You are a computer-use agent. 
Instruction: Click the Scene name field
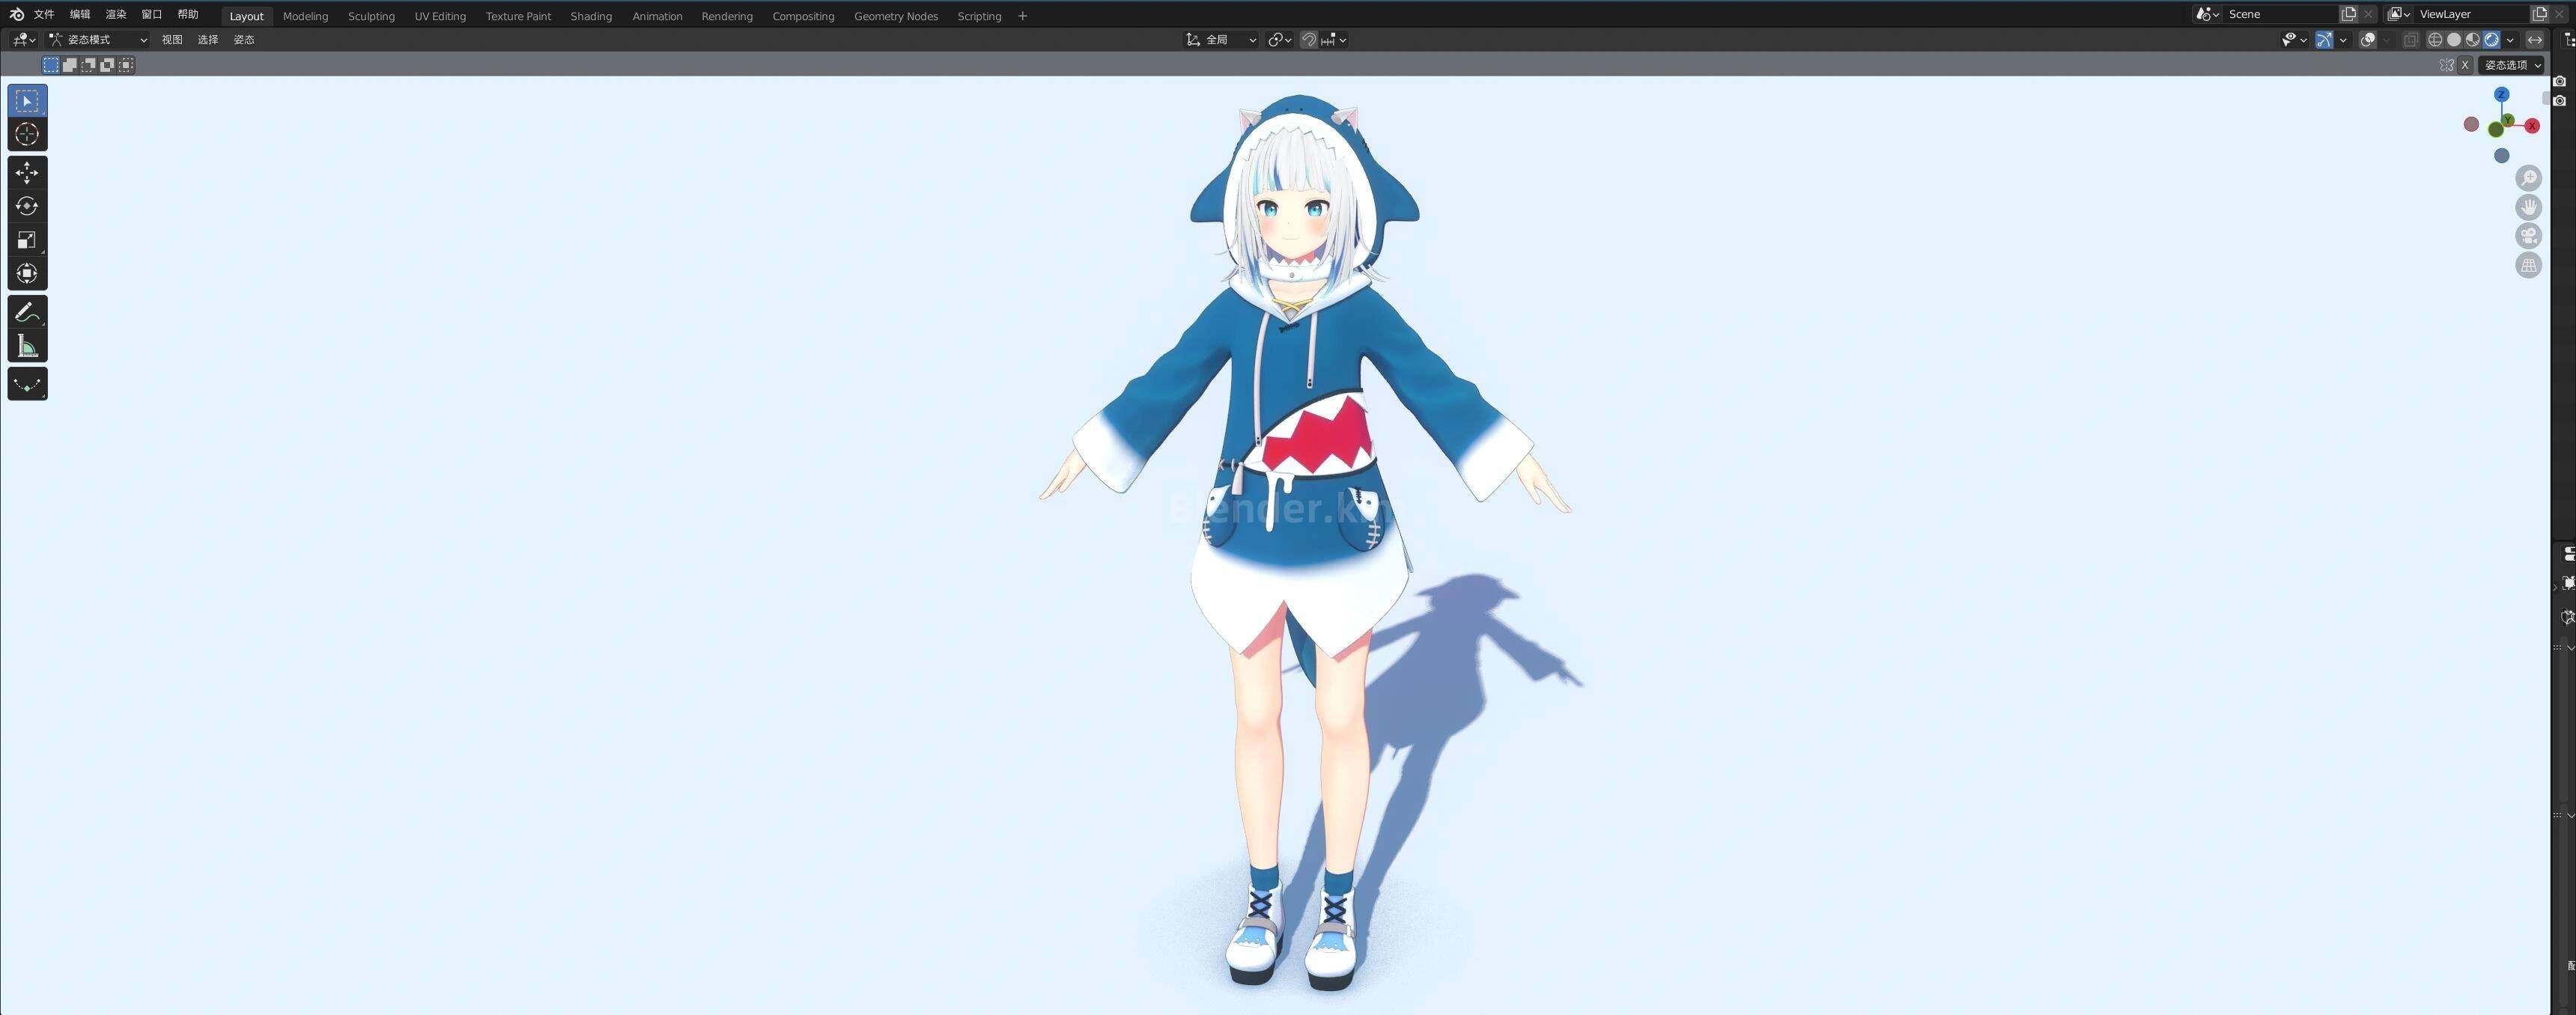2281,14
